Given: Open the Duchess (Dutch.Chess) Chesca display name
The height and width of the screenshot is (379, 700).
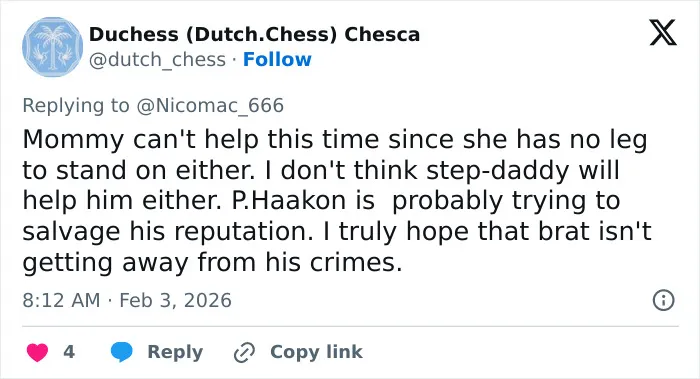Looking at the screenshot, I should click(x=254, y=34).
